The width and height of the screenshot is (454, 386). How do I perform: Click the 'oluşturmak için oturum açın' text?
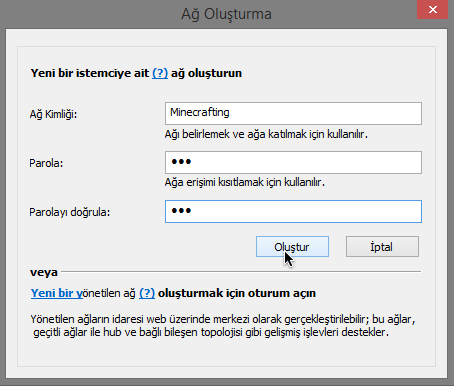[237, 293]
